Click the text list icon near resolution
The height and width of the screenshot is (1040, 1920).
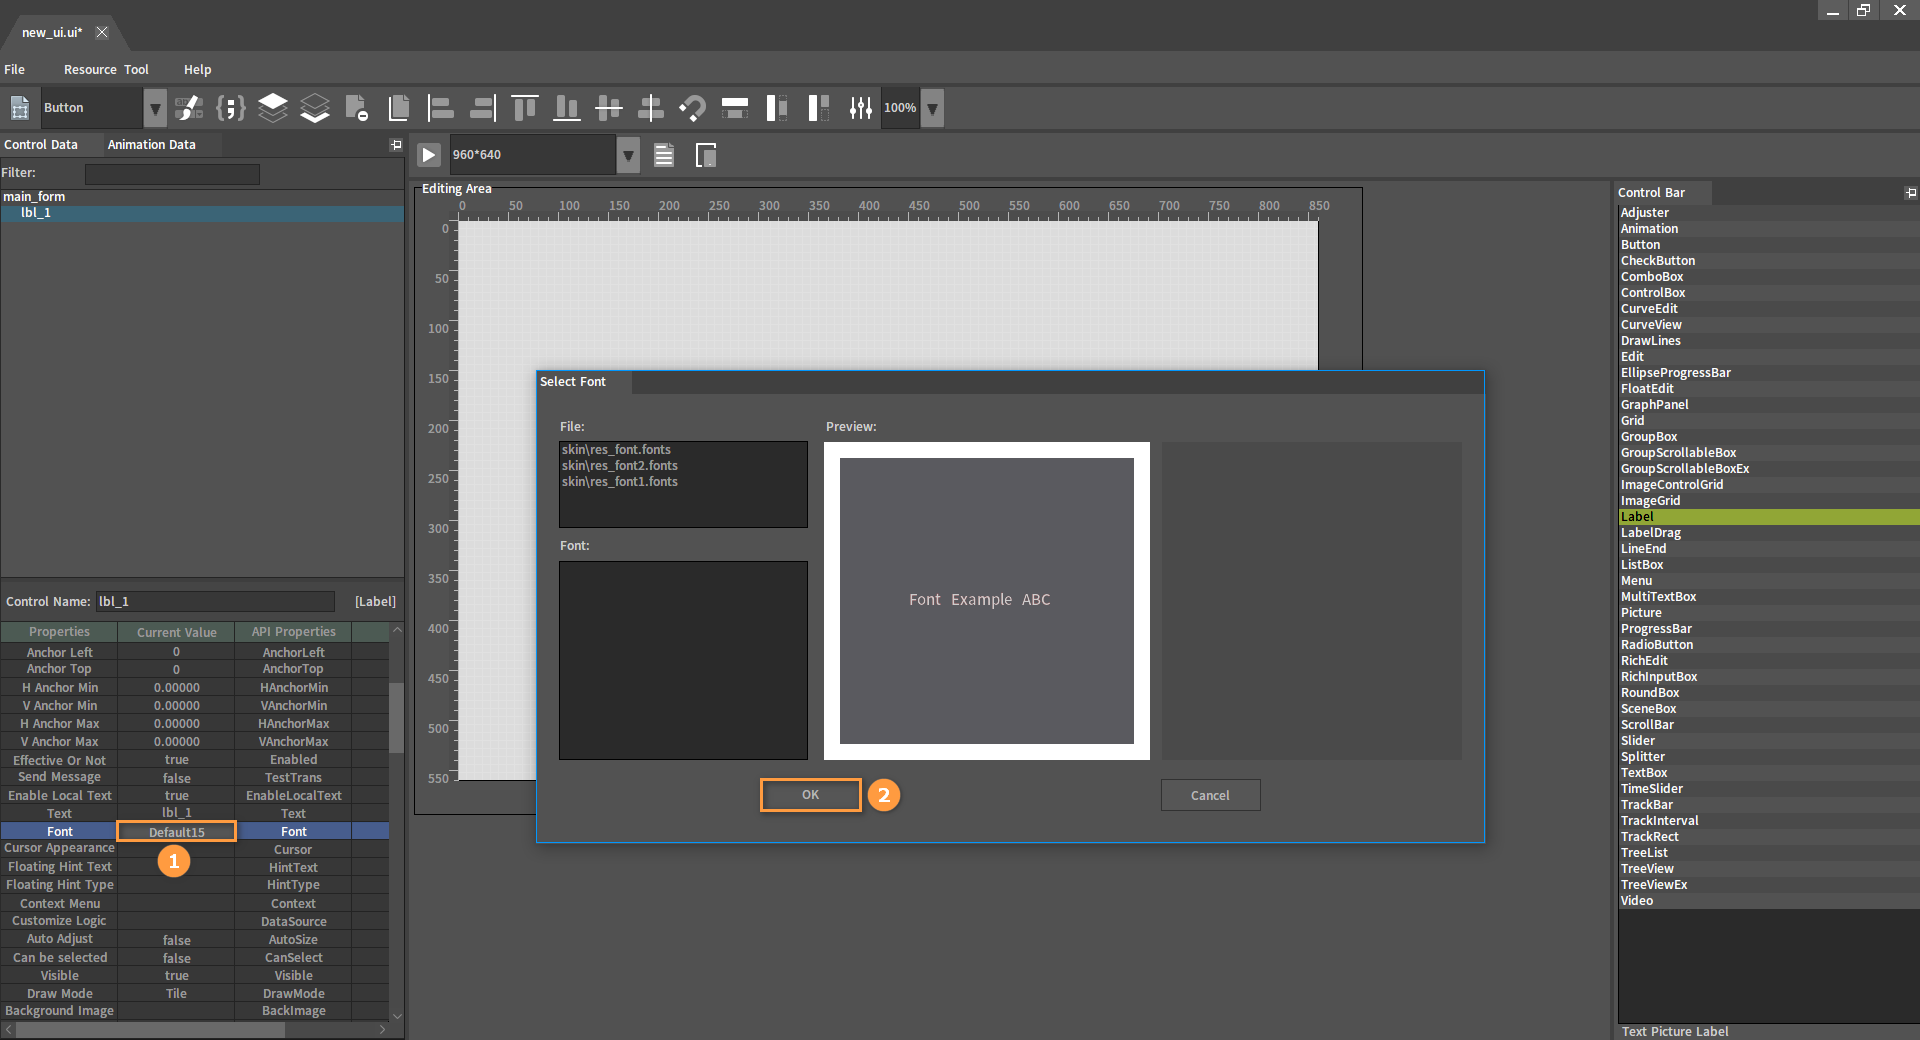(664, 155)
